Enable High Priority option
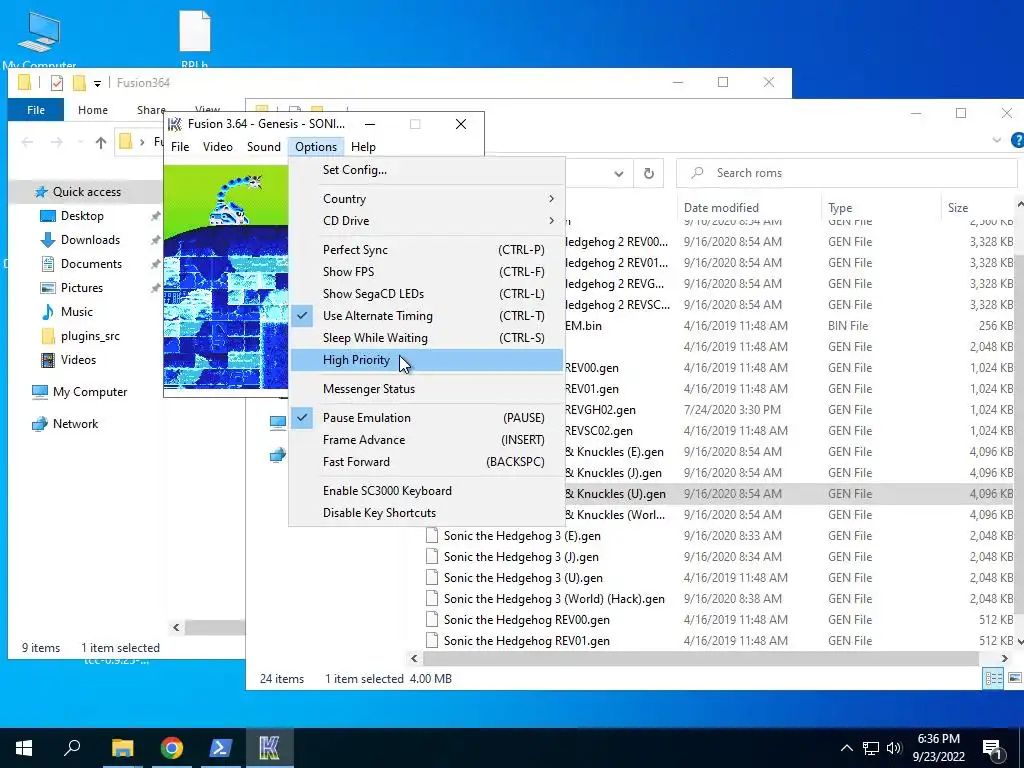Image resolution: width=1024 pixels, height=768 pixels. coord(426,360)
